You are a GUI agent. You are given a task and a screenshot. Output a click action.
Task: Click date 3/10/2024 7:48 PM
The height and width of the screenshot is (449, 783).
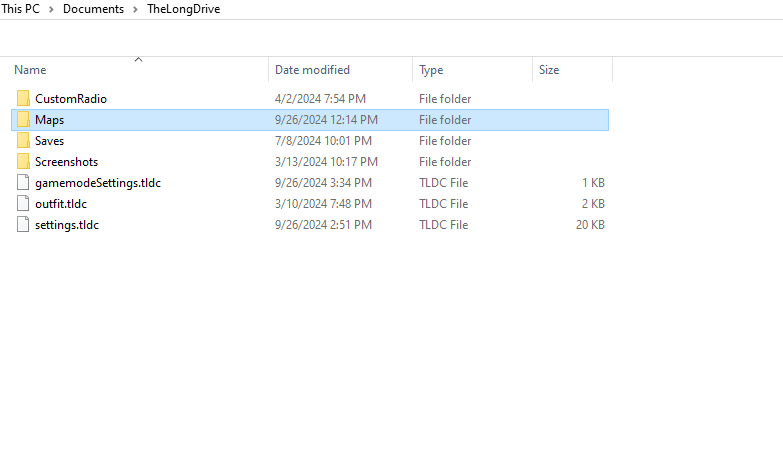pyautogui.click(x=323, y=204)
